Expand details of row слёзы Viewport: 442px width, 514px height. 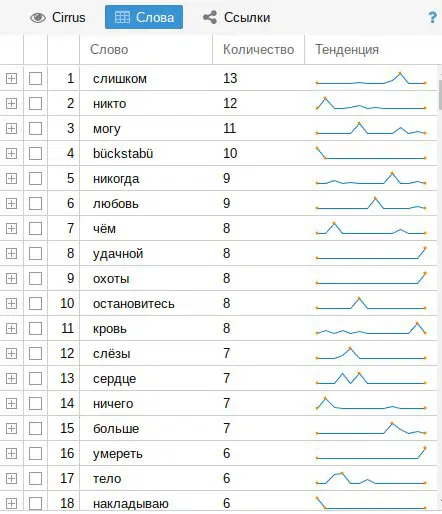click(11, 353)
